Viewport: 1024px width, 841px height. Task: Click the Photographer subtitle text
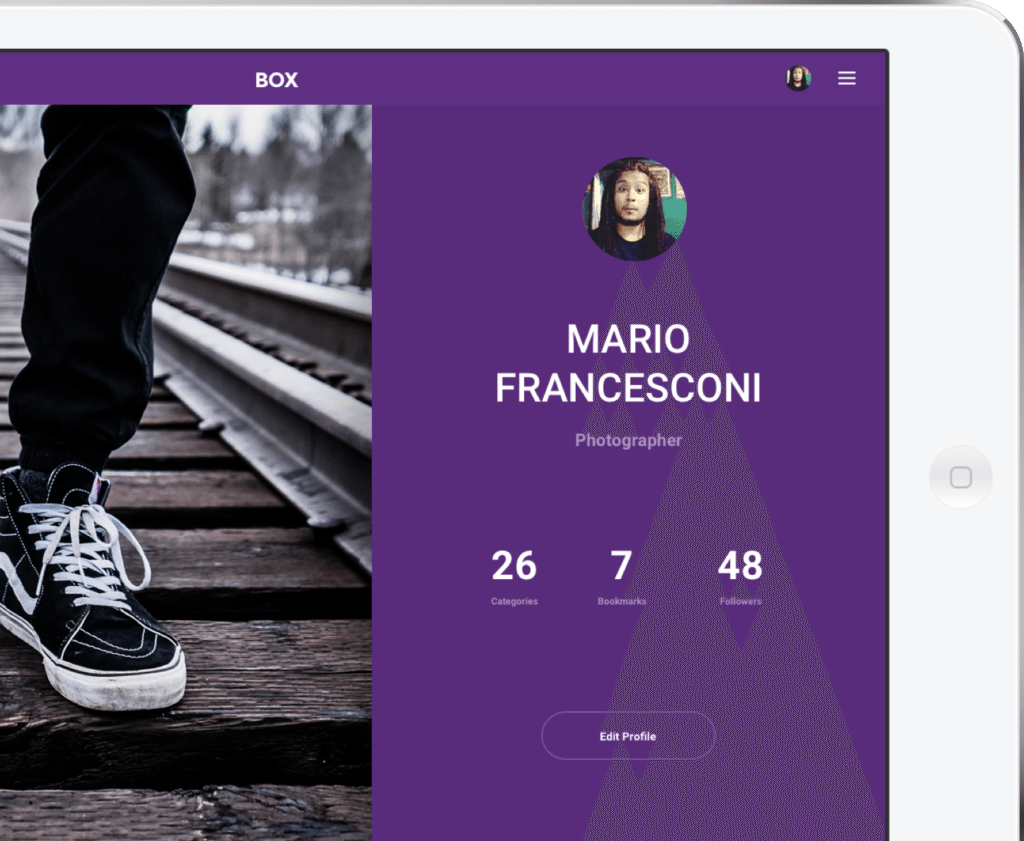[x=628, y=440]
